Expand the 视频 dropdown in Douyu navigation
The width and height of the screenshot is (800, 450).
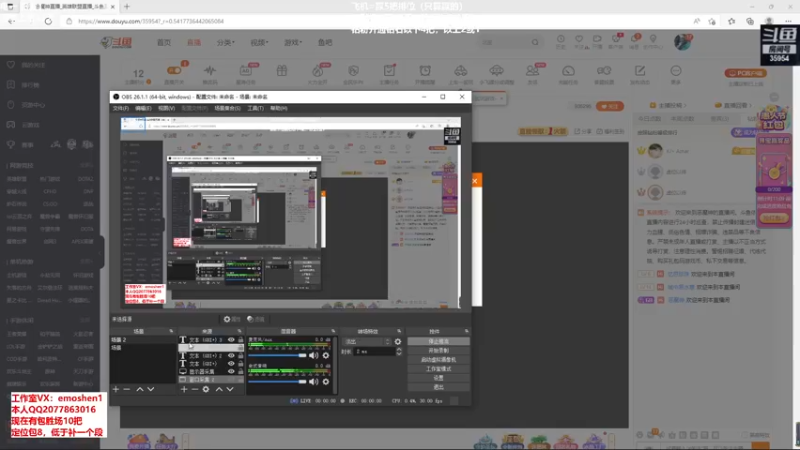(x=259, y=43)
